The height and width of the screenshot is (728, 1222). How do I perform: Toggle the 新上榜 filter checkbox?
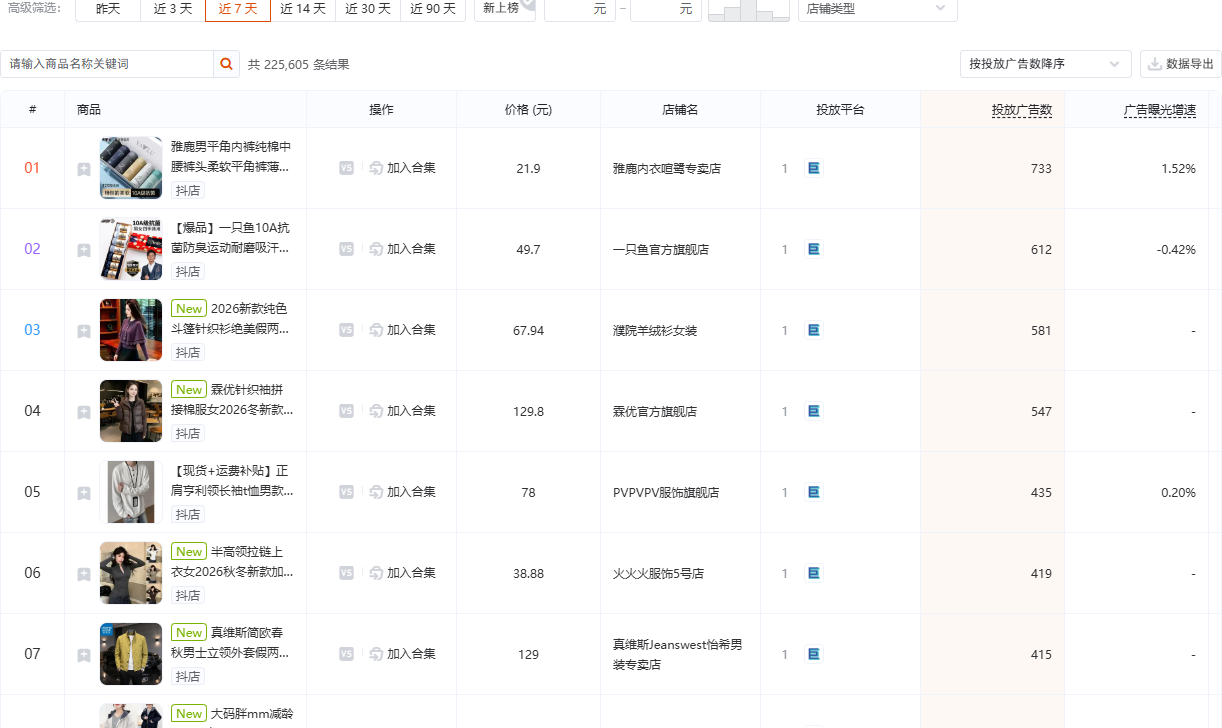505,8
